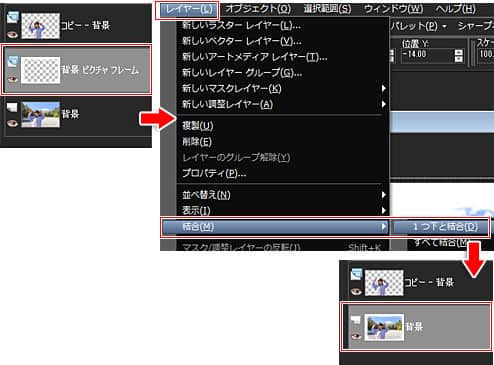Toggle eye icon of コピー - 背景 in bottom-right panel
This screenshot has width=494, height=365.
click(x=356, y=291)
